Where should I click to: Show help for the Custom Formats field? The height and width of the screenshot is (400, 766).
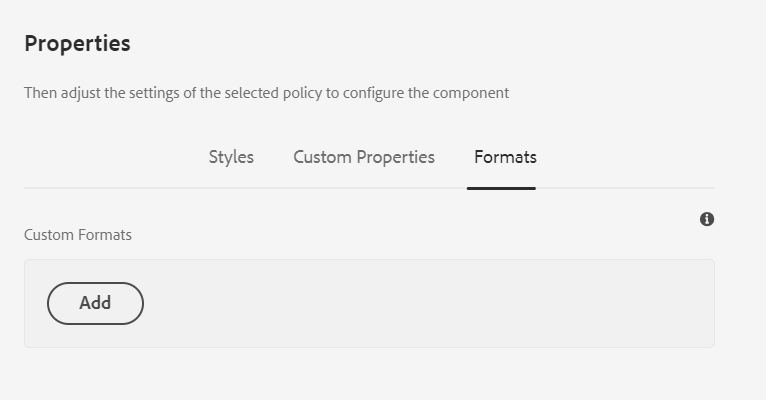point(707,219)
